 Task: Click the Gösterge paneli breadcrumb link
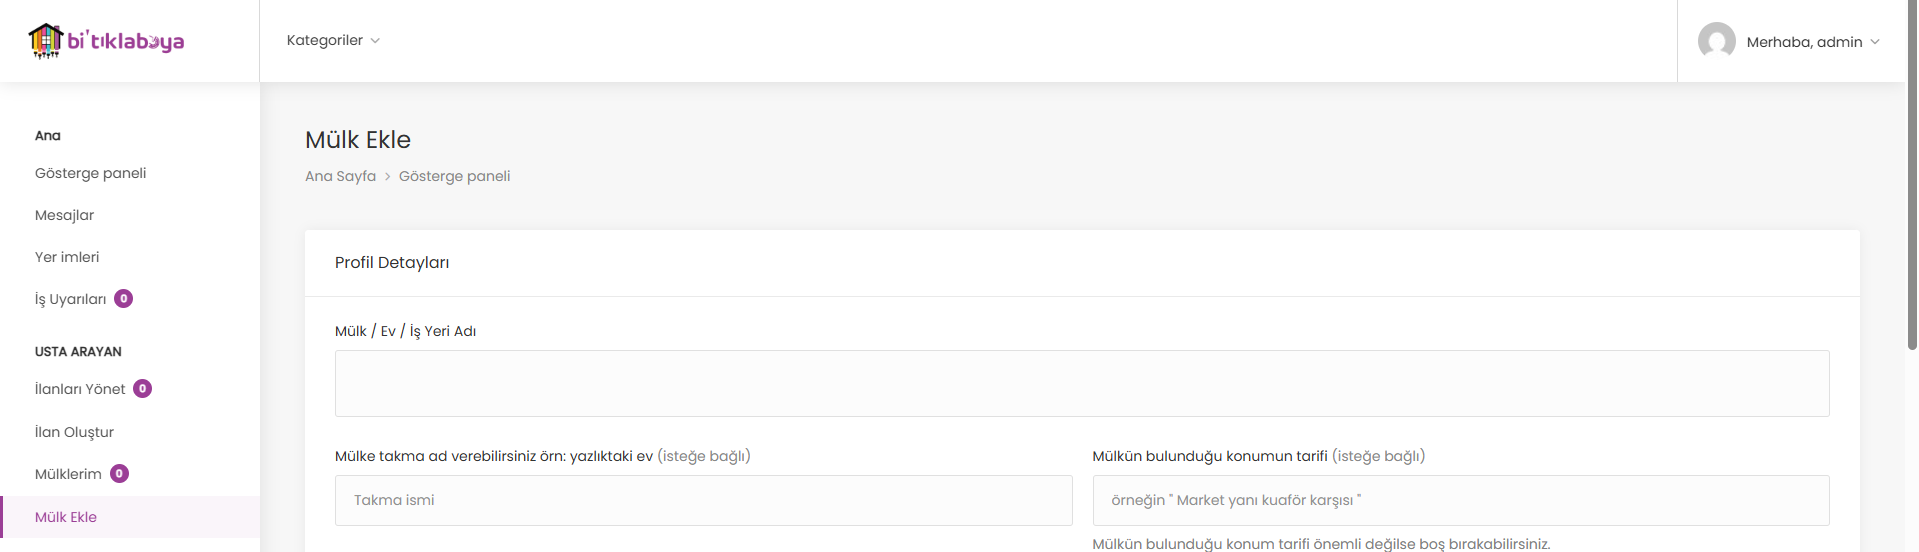tap(455, 176)
